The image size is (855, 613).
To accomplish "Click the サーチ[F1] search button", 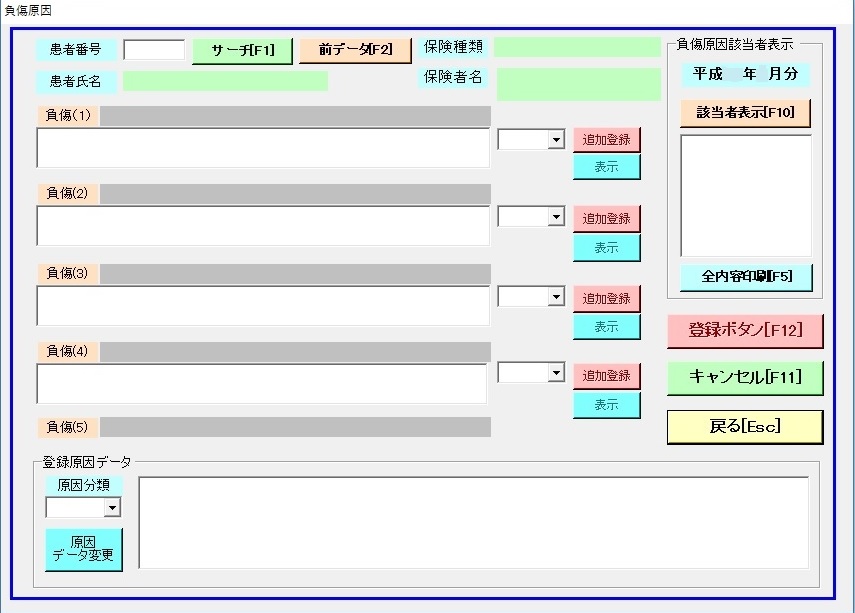I will [x=243, y=50].
